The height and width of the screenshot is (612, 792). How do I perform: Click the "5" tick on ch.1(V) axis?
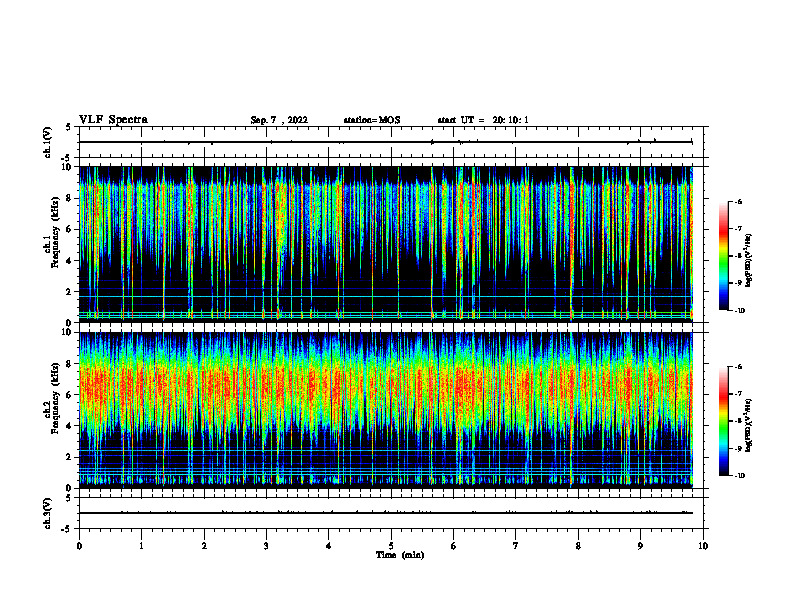(68, 127)
